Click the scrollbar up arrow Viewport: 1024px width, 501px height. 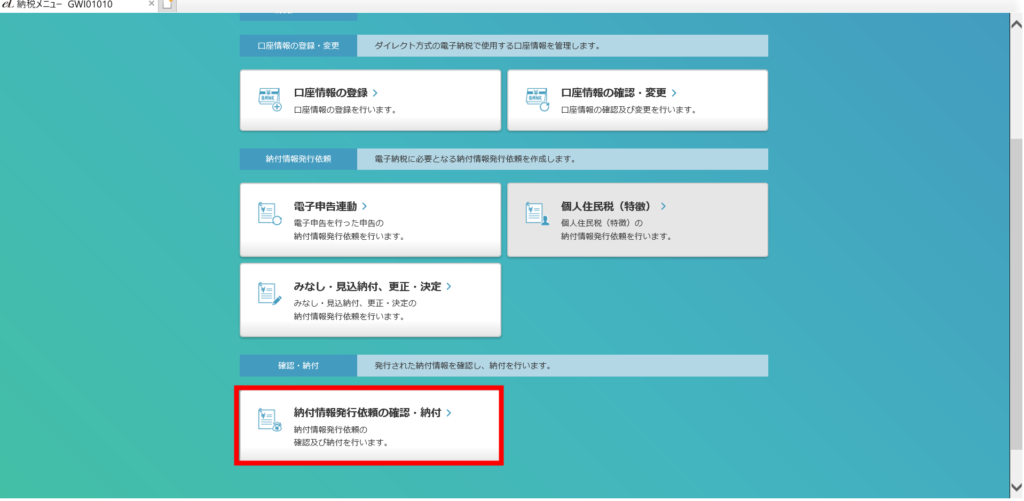pyautogui.click(x=1016, y=22)
